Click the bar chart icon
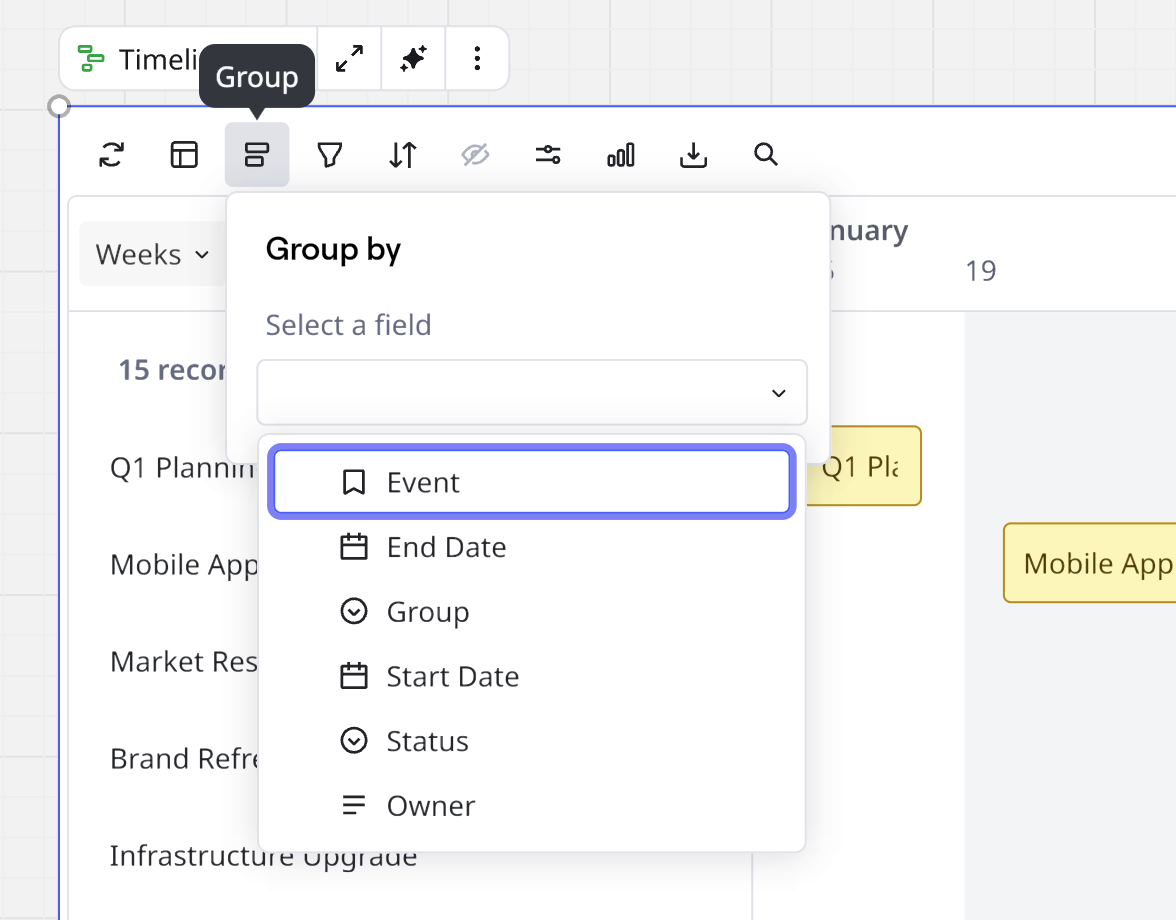 pyautogui.click(x=621, y=155)
